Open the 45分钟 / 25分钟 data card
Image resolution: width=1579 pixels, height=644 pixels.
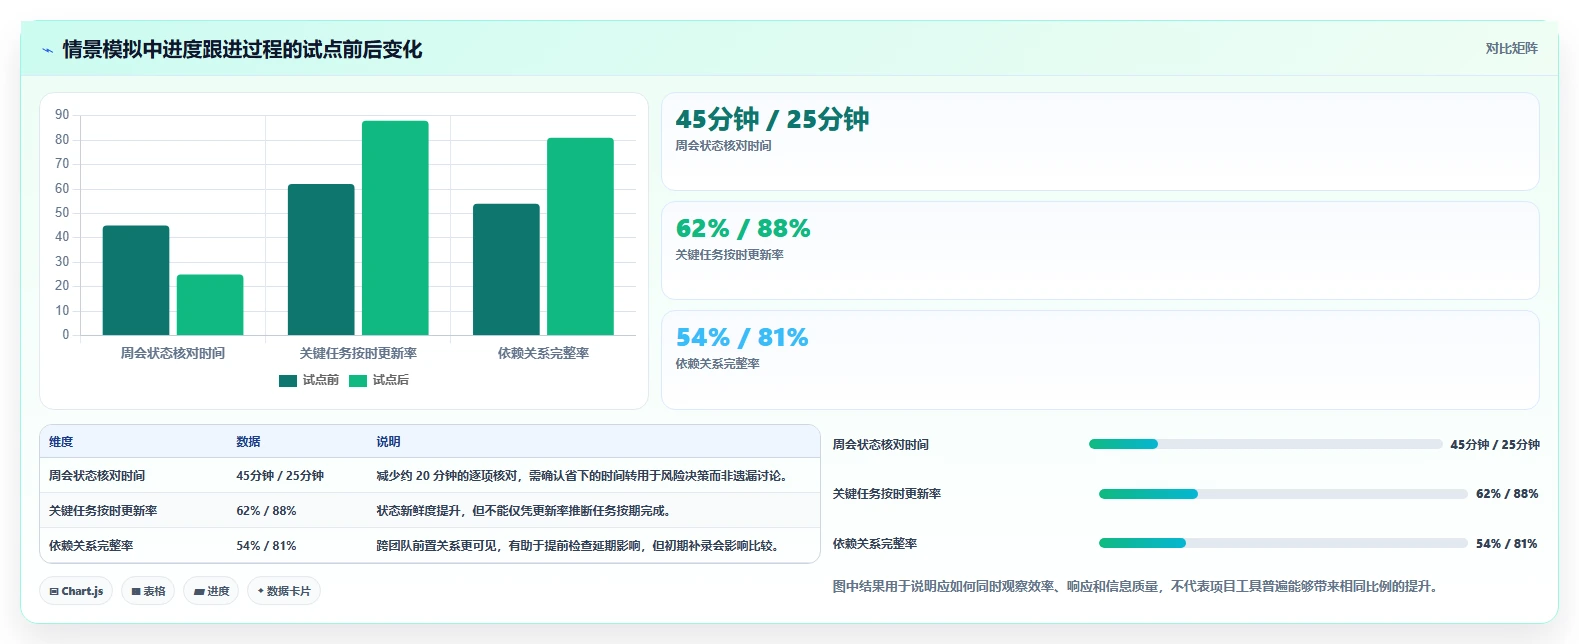(x=1100, y=141)
